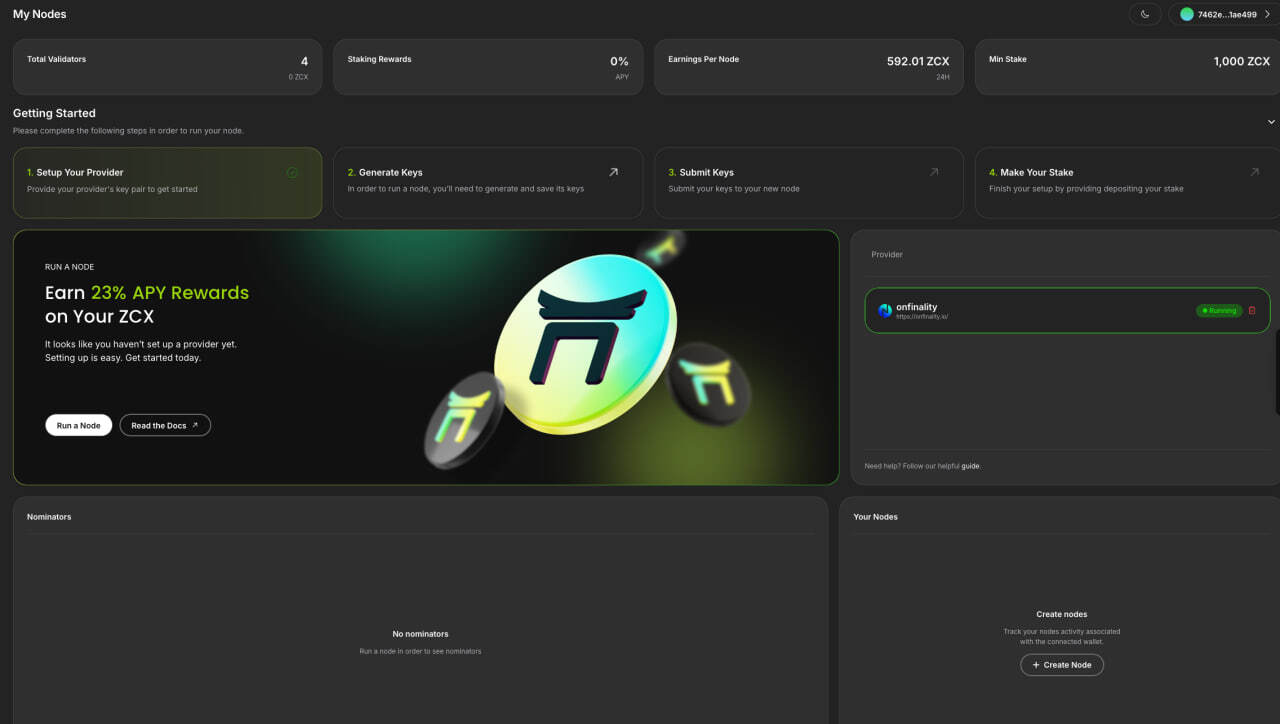
Task: Click the Provider panel heading
Action: pos(887,254)
